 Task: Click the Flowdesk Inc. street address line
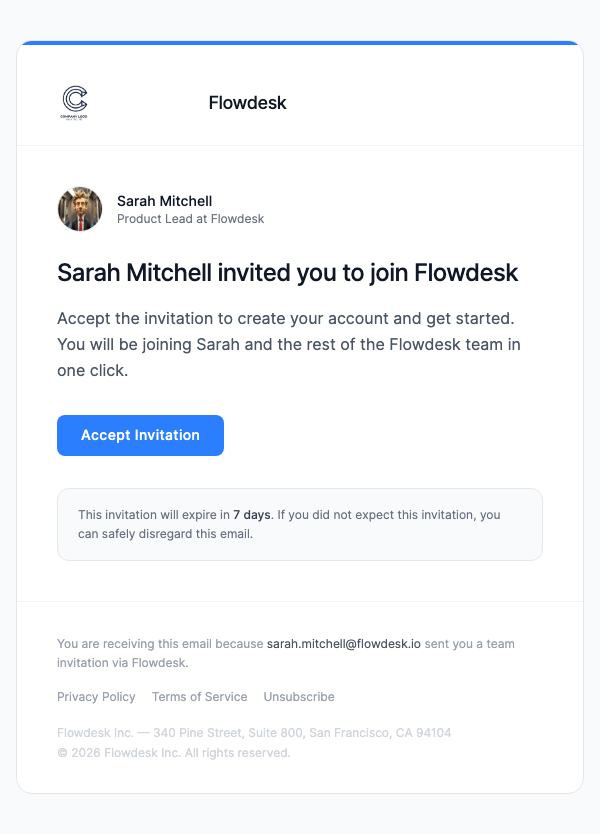click(254, 733)
